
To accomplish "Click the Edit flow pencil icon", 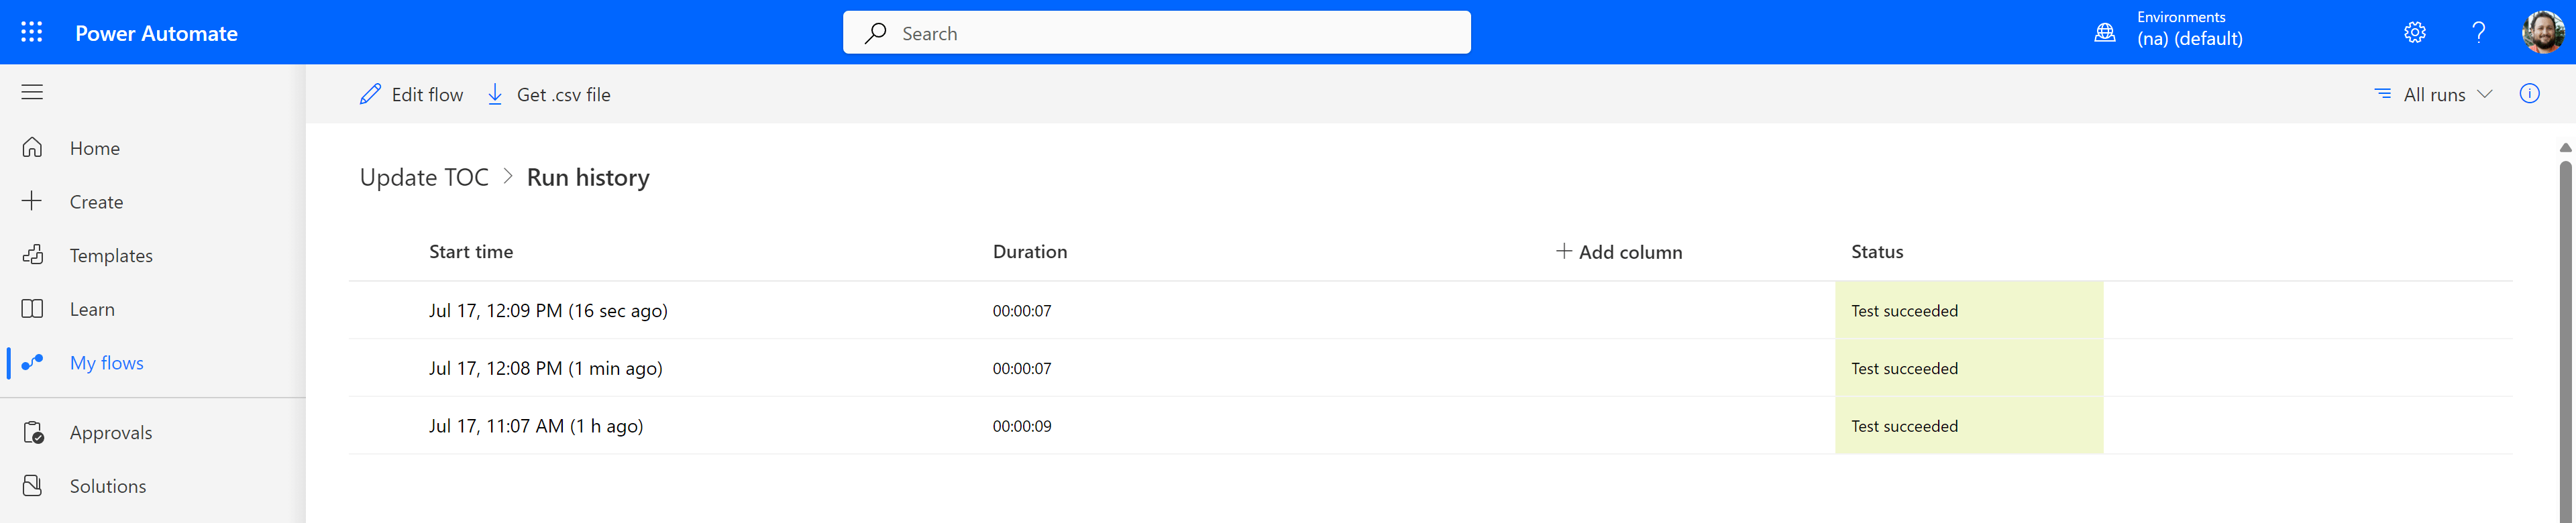I will coord(370,94).
